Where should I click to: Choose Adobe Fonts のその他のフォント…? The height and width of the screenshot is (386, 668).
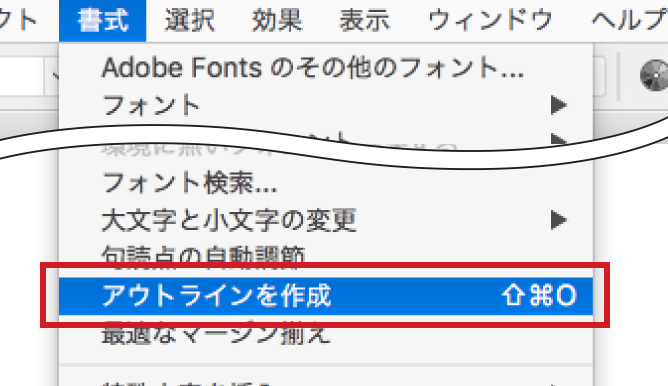326,68
